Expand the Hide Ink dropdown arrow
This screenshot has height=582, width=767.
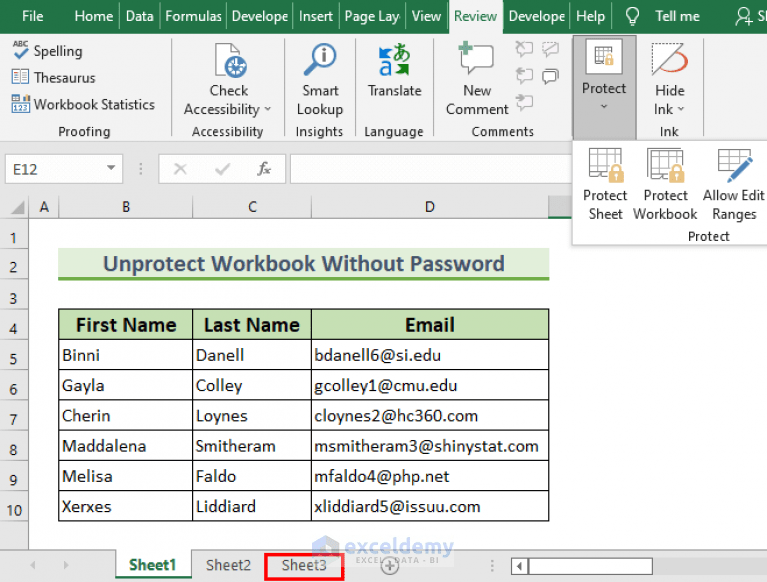(680, 109)
